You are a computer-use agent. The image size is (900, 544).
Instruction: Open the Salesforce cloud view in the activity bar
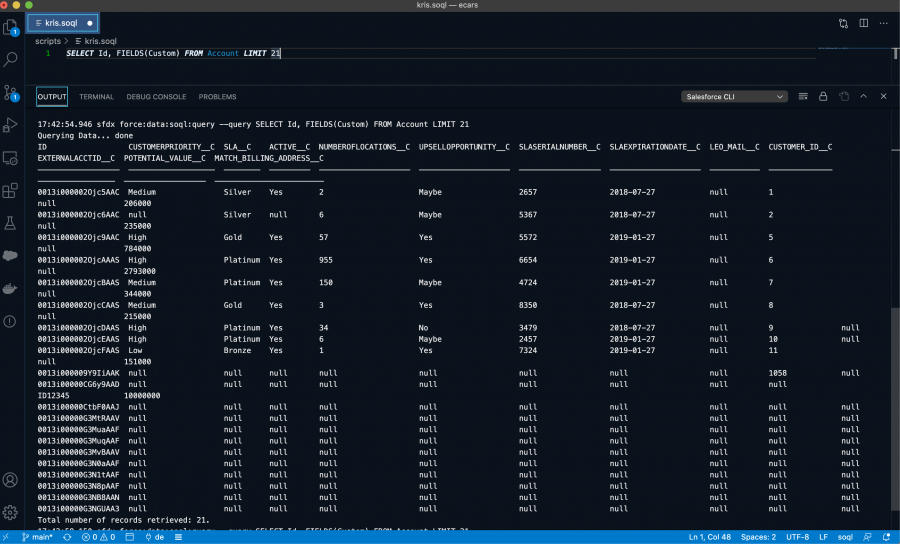tap(10, 255)
